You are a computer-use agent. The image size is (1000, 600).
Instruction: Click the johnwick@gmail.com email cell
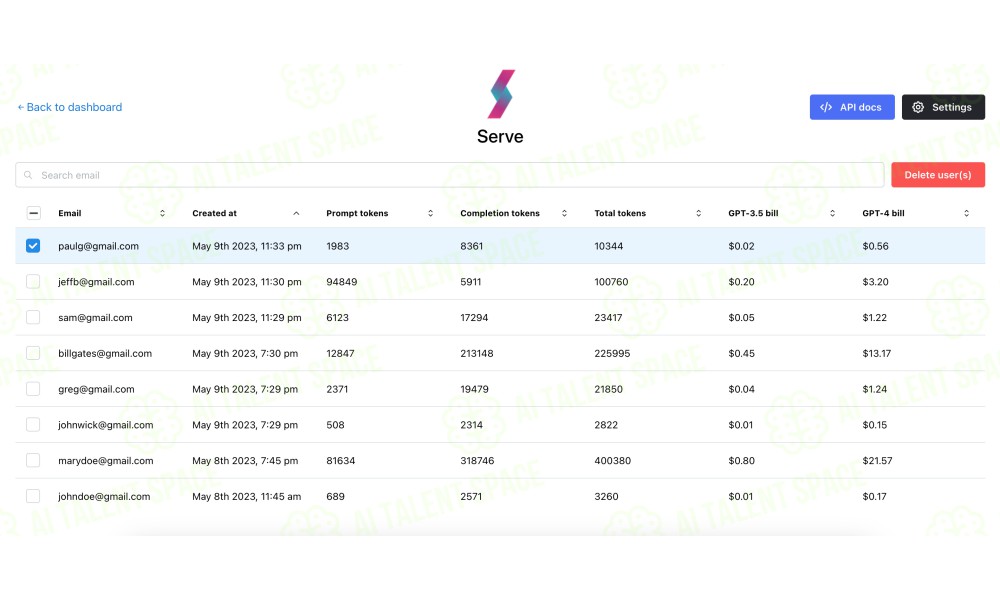(105, 425)
